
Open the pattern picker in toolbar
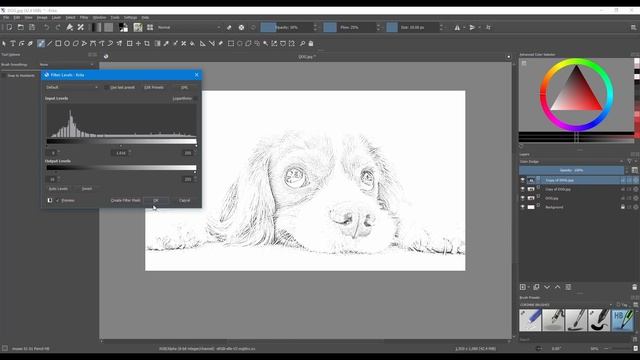109,27
